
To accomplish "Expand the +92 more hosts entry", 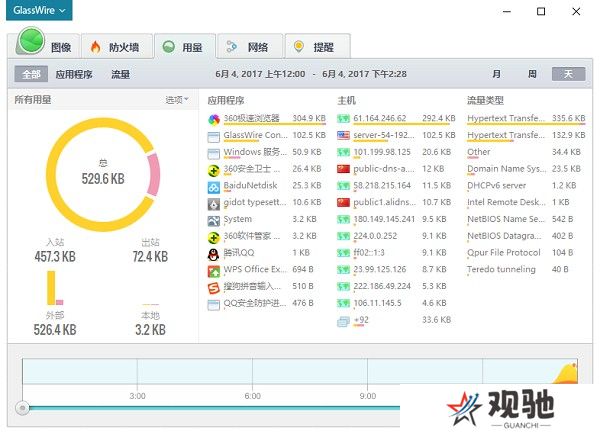I will [x=394, y=320].
